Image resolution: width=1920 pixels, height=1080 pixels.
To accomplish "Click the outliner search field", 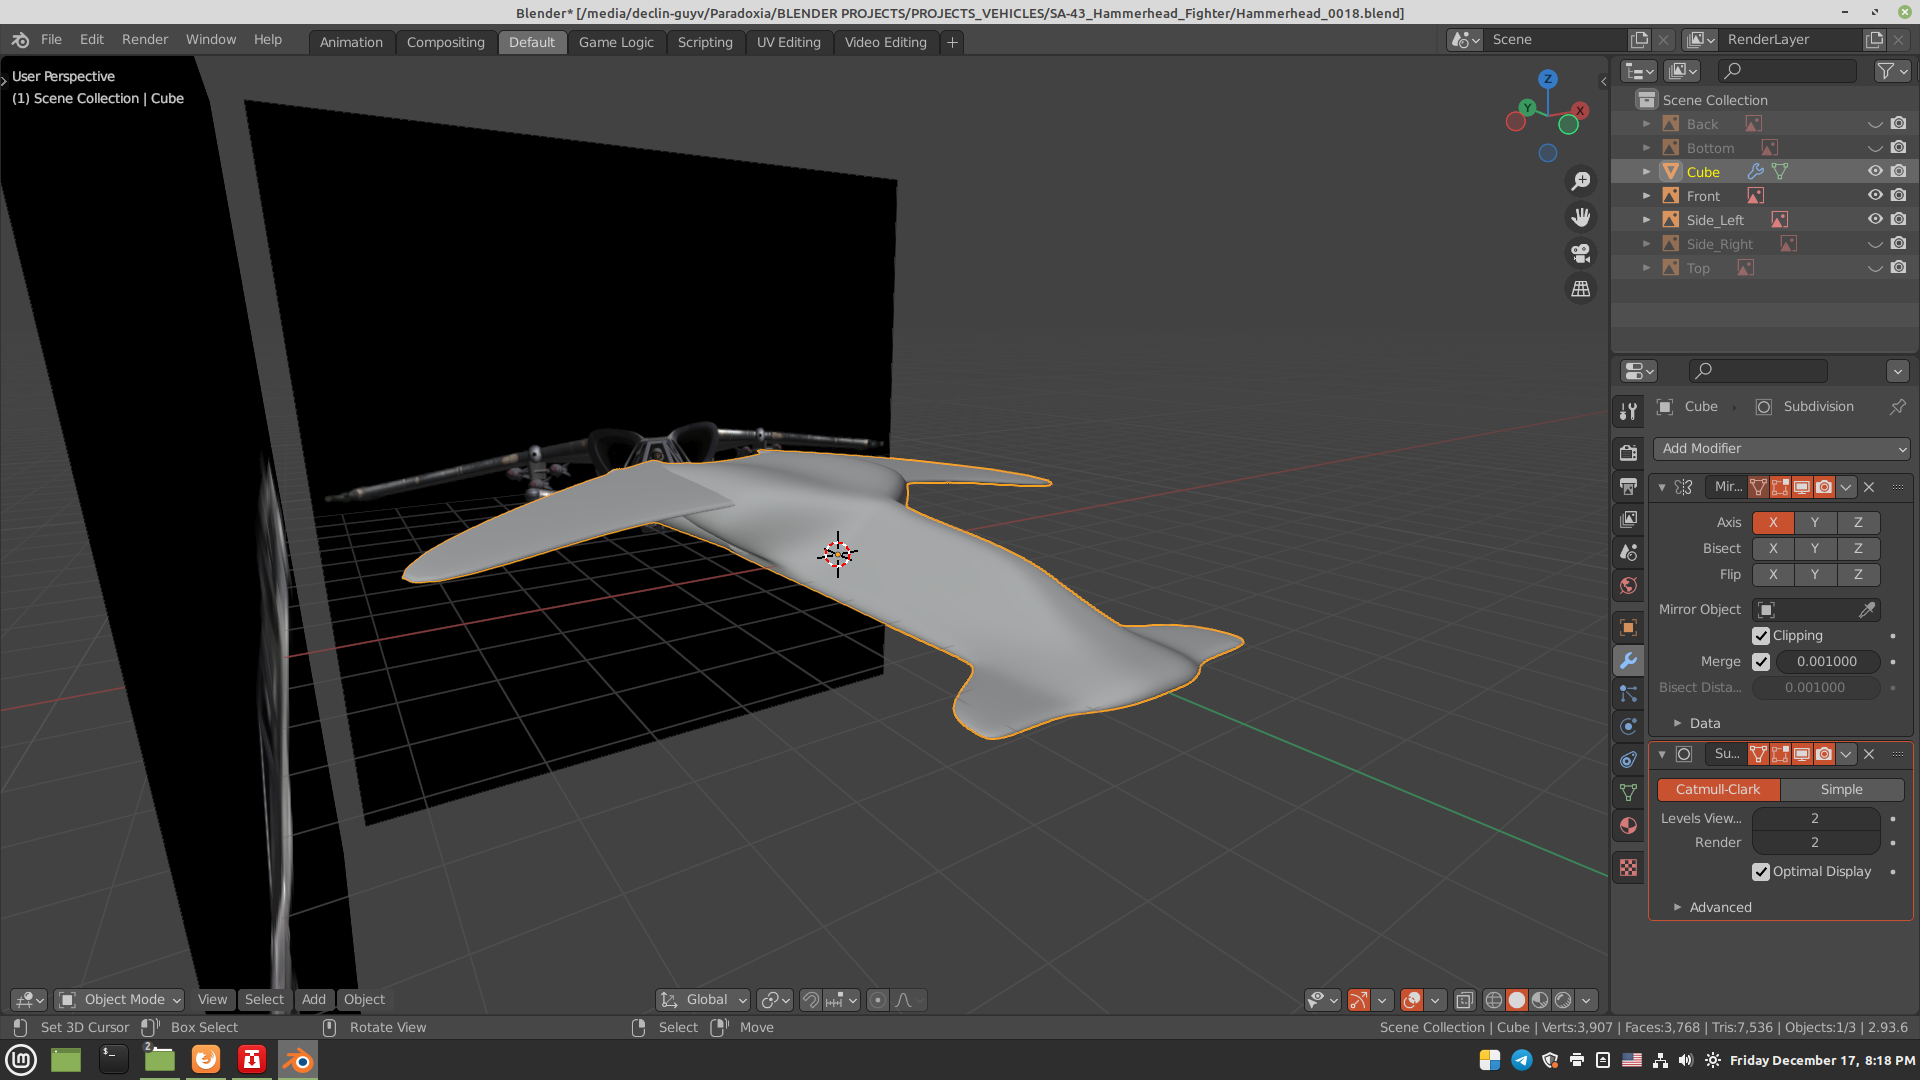I will click(1787, 71).
